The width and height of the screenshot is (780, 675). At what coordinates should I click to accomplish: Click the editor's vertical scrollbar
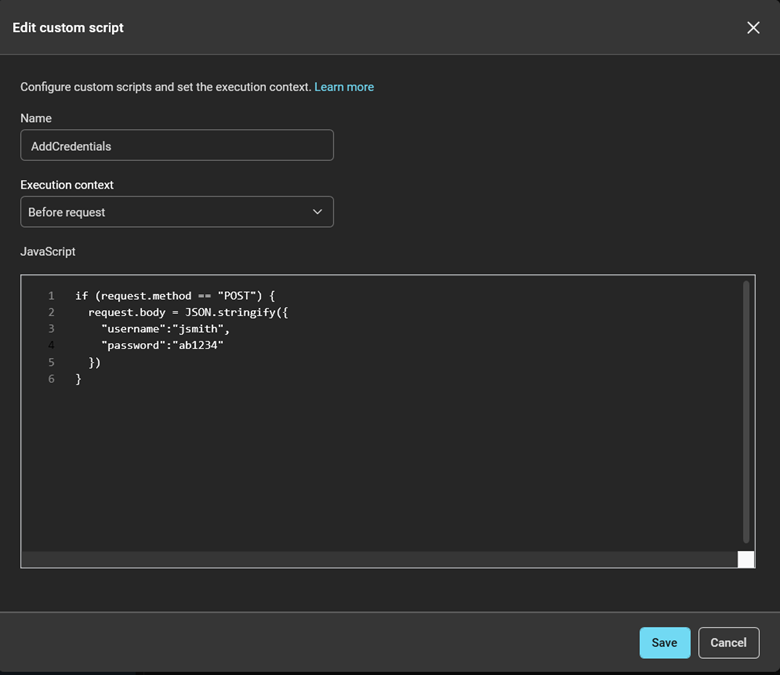(x=746, y=410)
